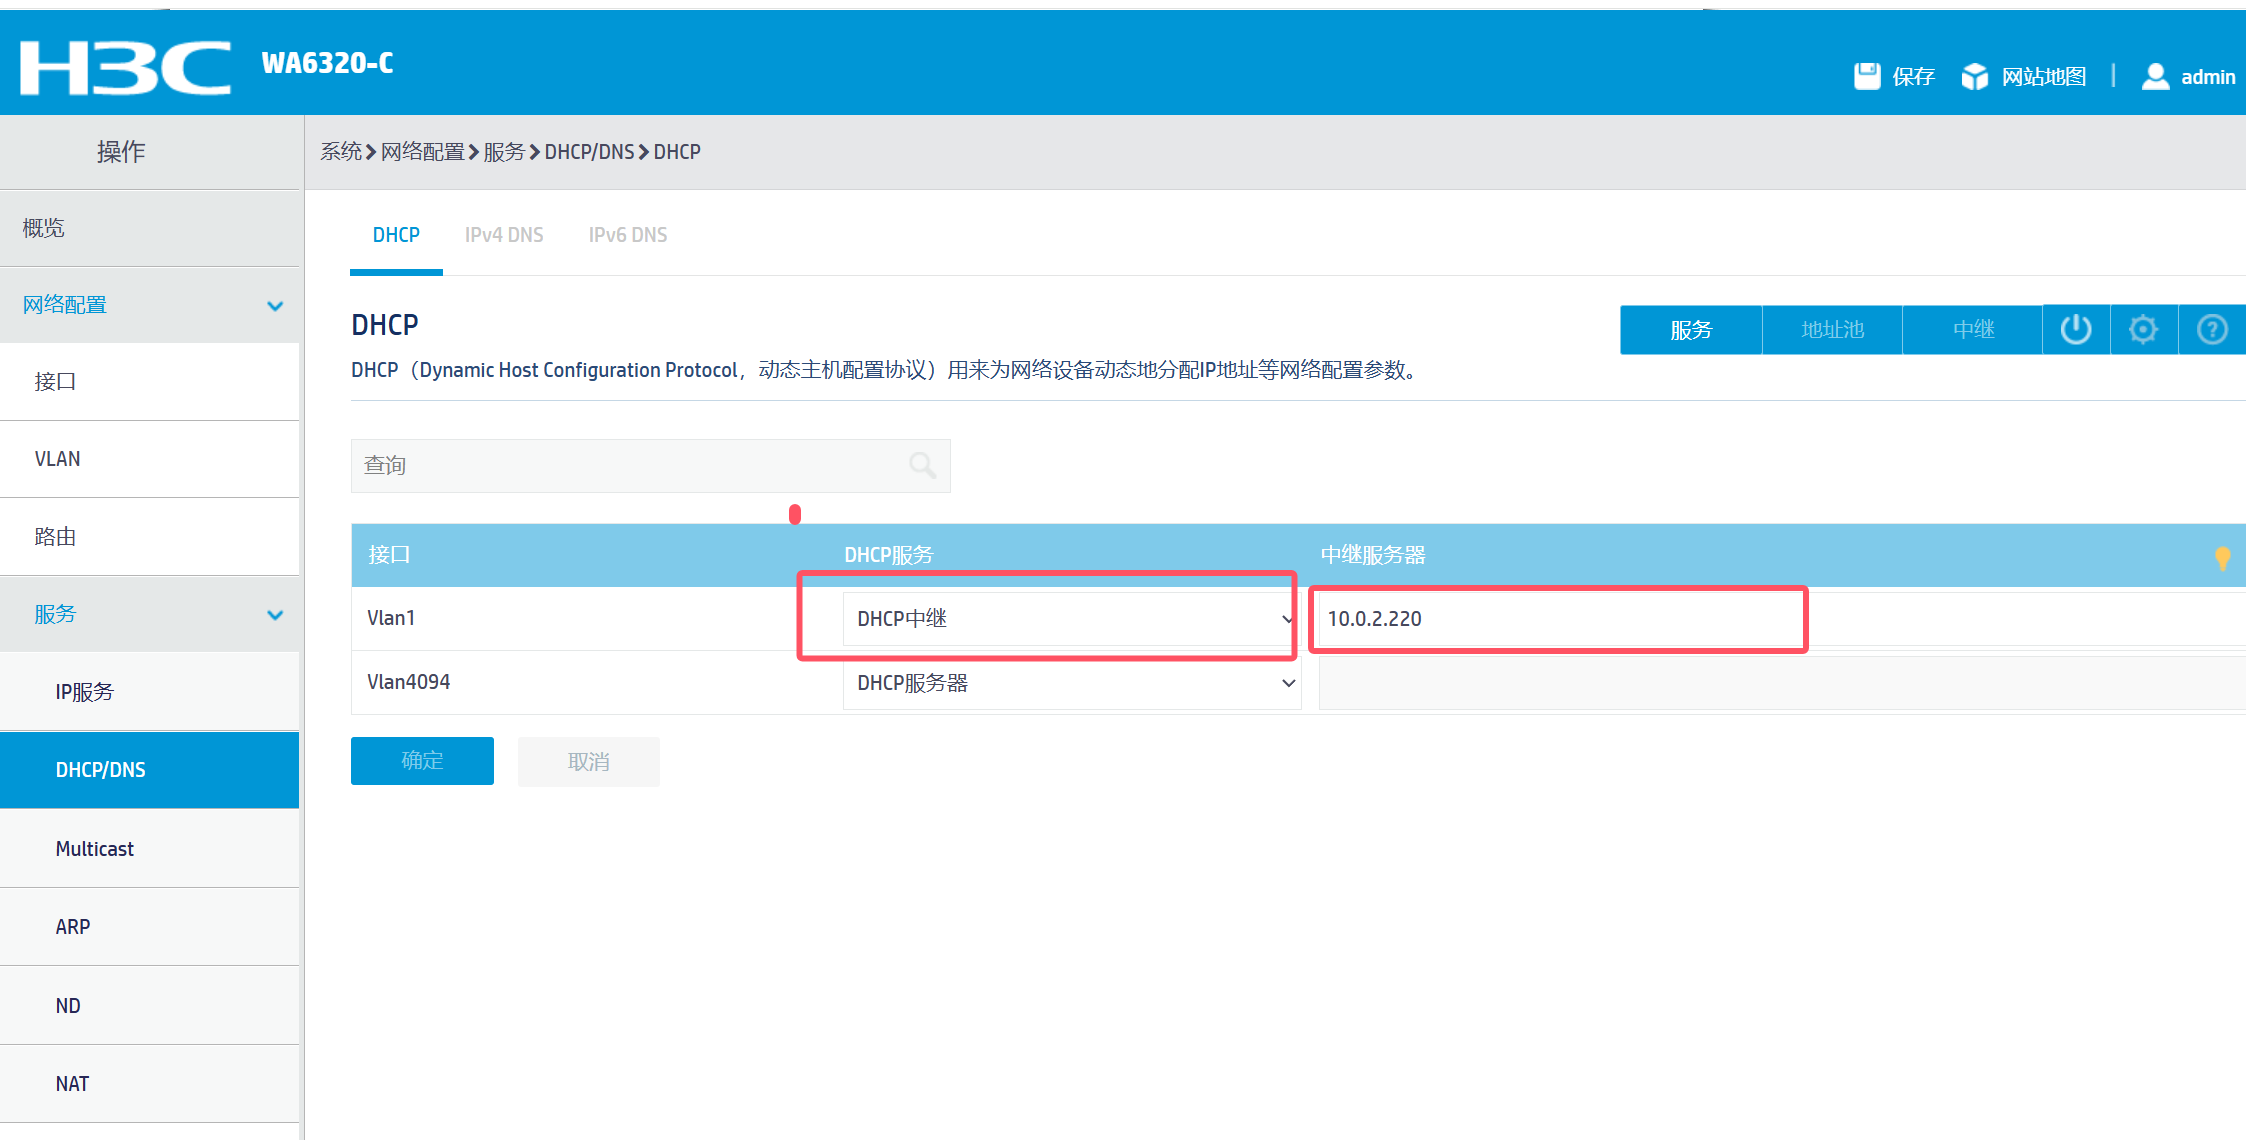Click the question mark help icon
2246x1140 pixels.
tap(2212, 329)
